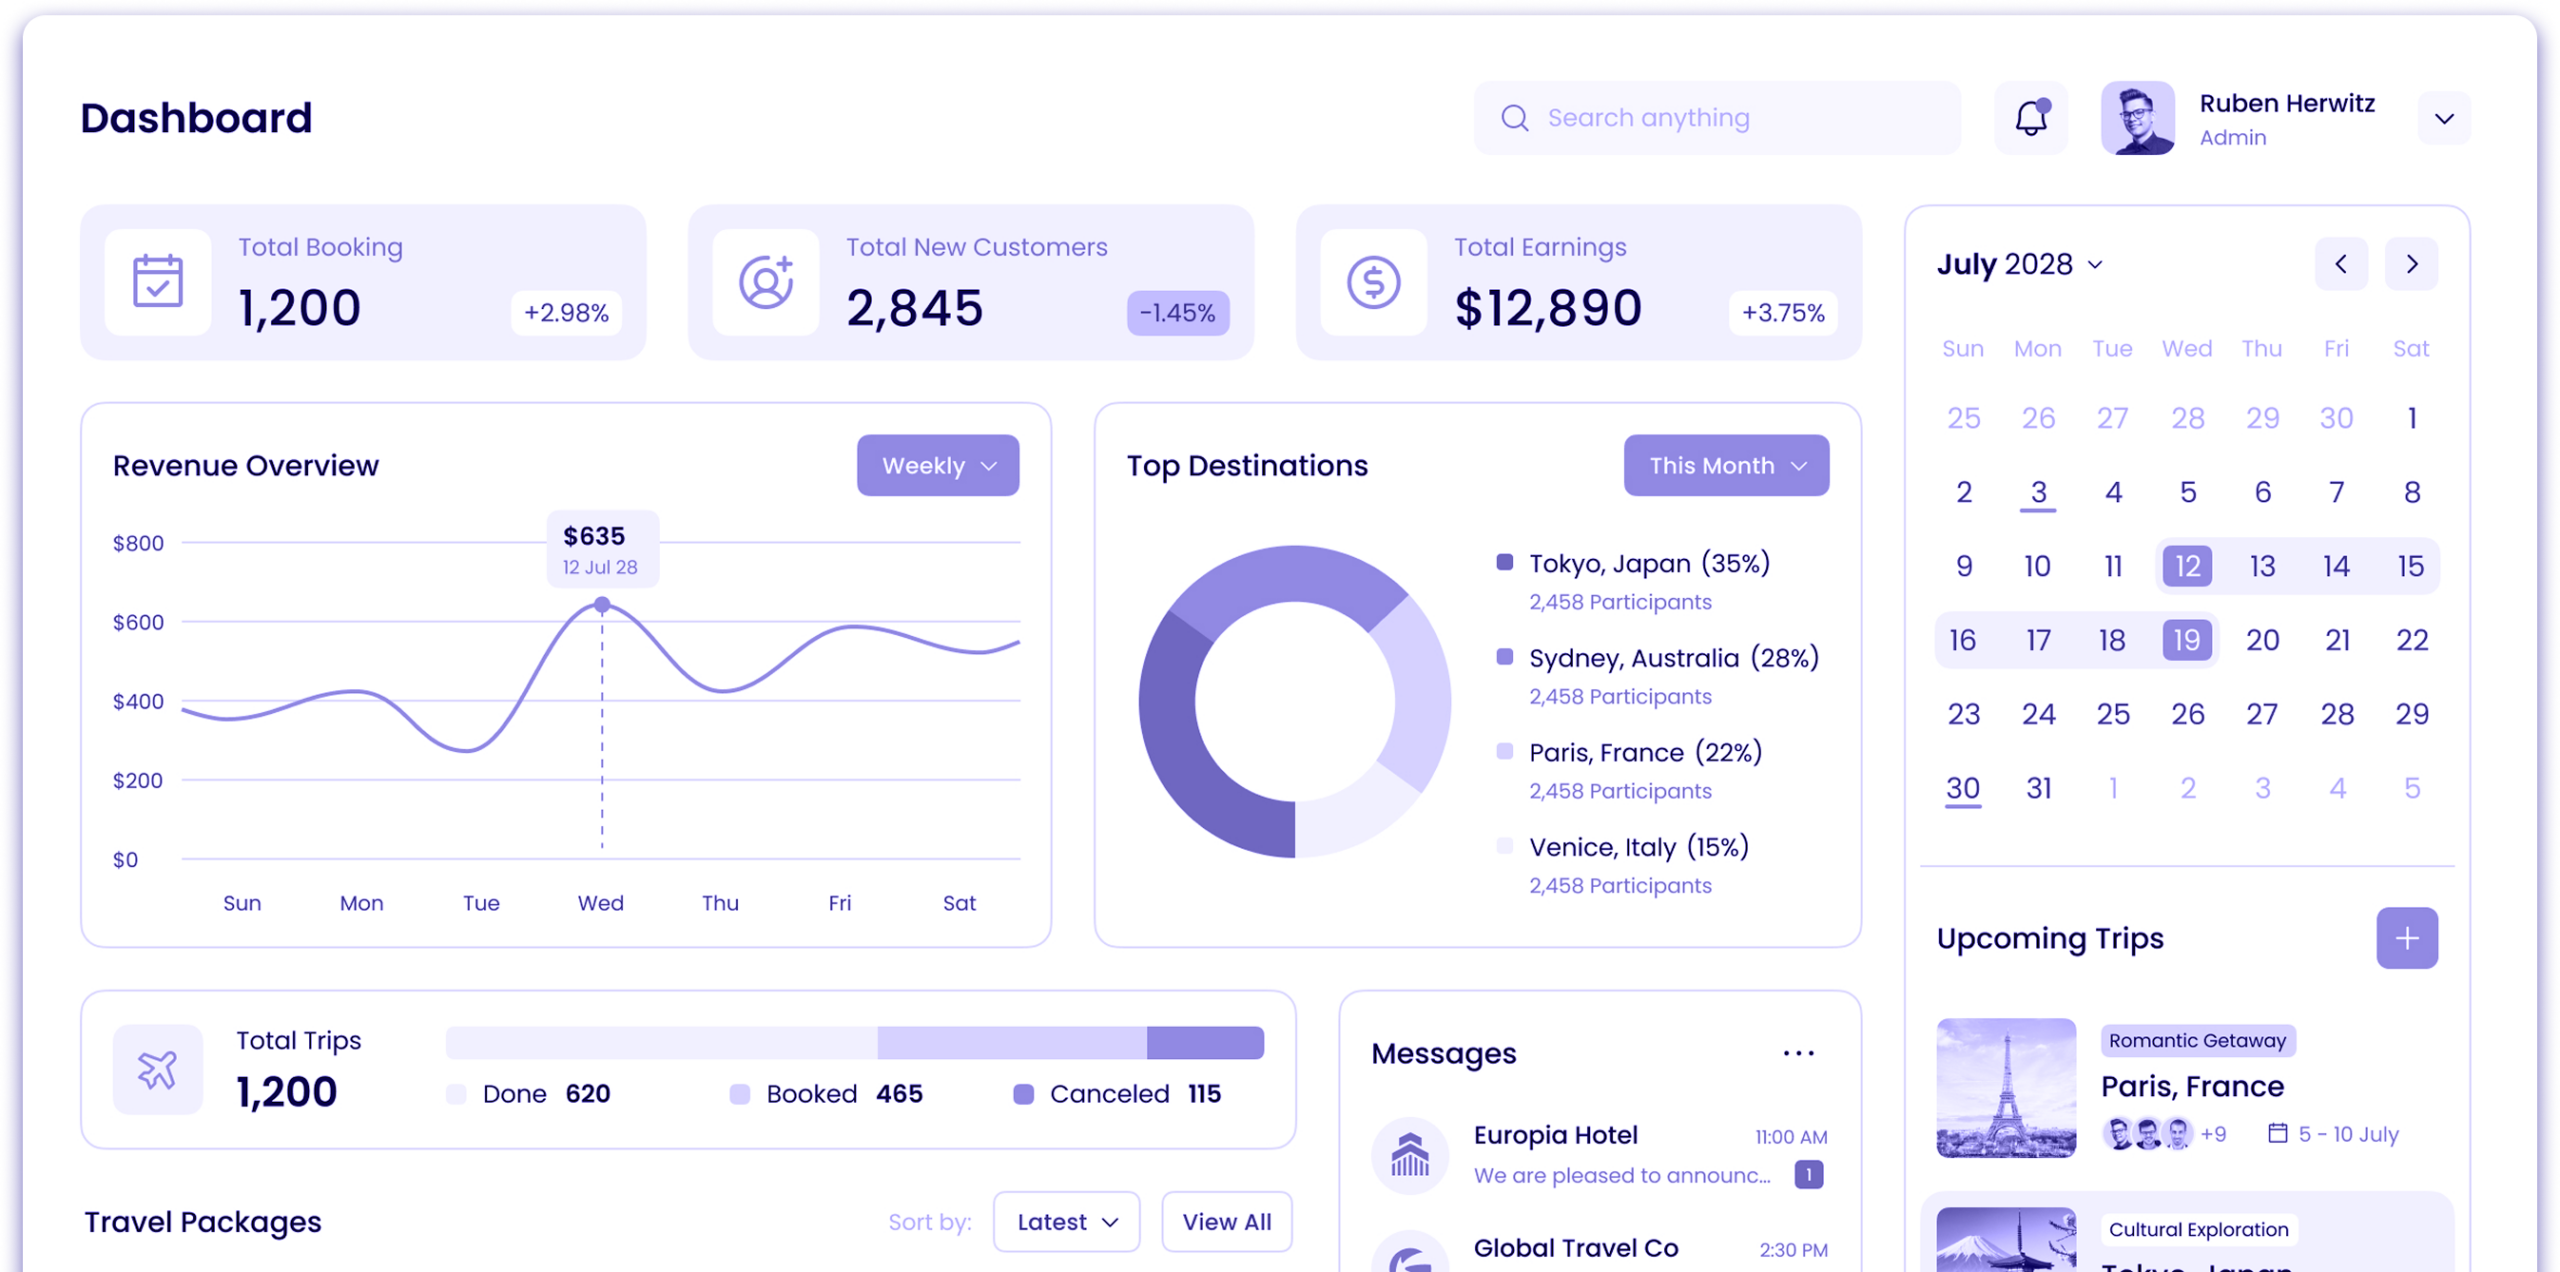
Task: Select July 19 on the calendar
Action: point(2187,640)
